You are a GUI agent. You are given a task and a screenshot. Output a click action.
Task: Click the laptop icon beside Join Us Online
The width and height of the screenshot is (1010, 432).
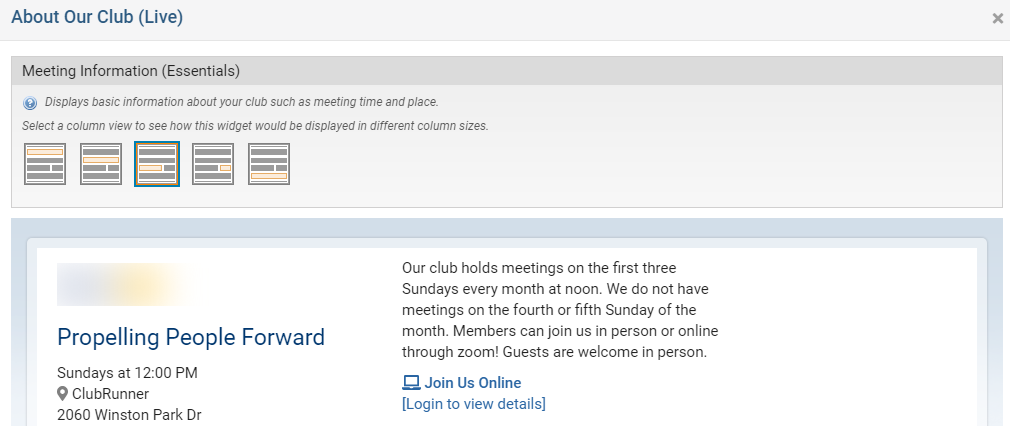411,383
